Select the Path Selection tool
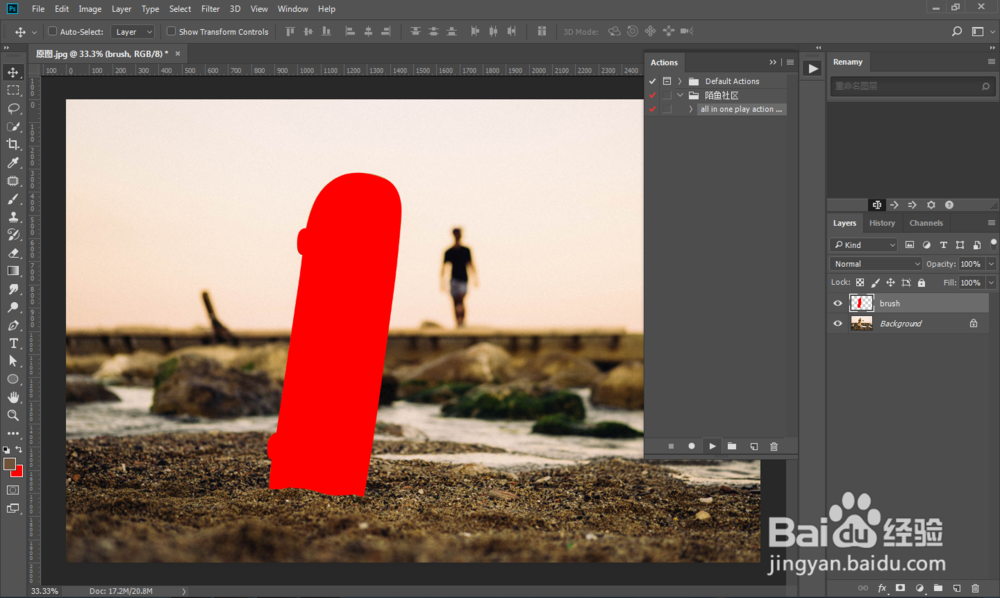 click(13, 361)
